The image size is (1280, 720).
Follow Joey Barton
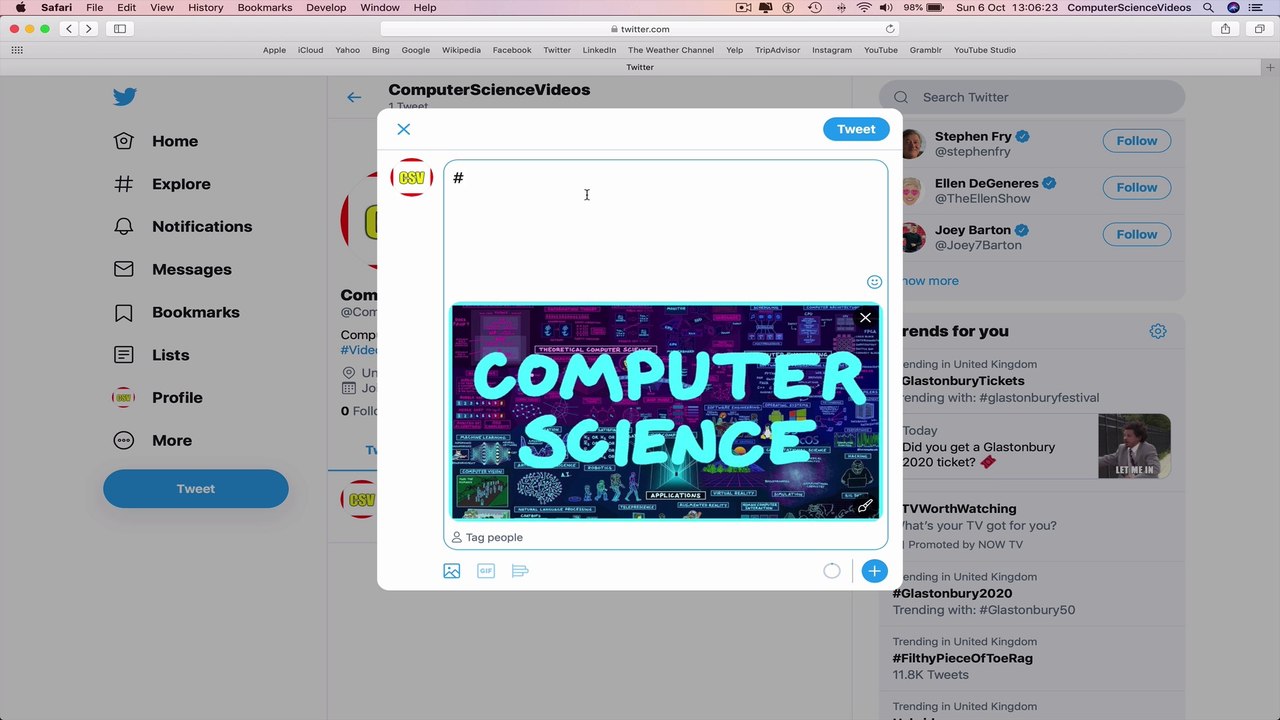(1137, 234)
